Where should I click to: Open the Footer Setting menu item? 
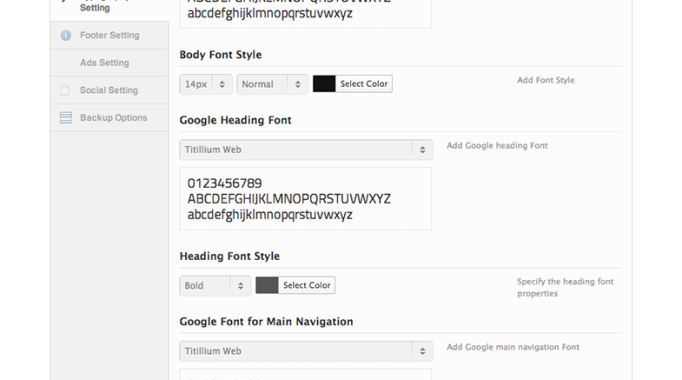pos(110,35)
